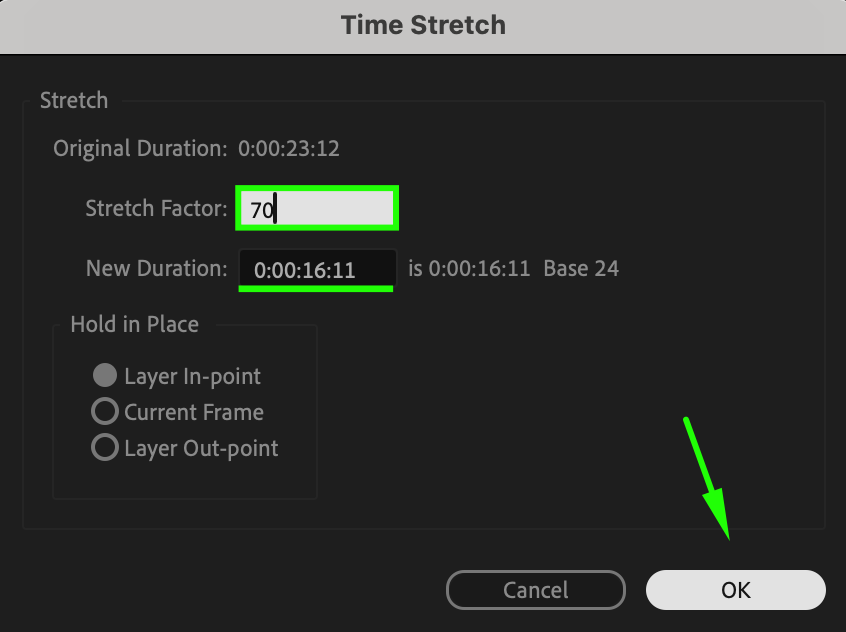The width and height of the screenshot is (846, 632).
Task: Click the New Duration timecode field
Action: [317, 269]
